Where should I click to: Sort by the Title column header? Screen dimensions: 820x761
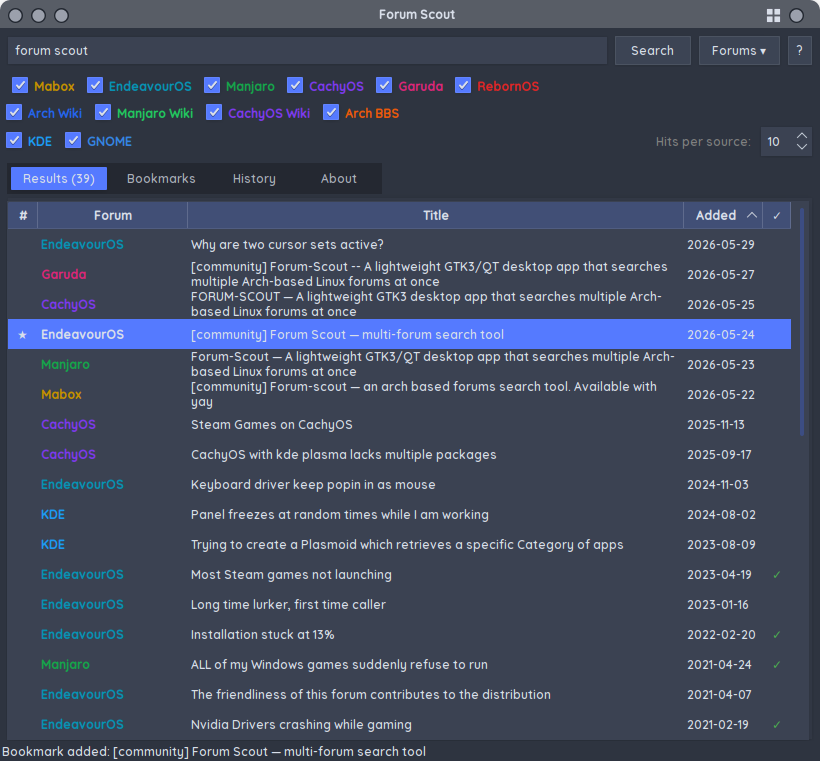point(435,215)
